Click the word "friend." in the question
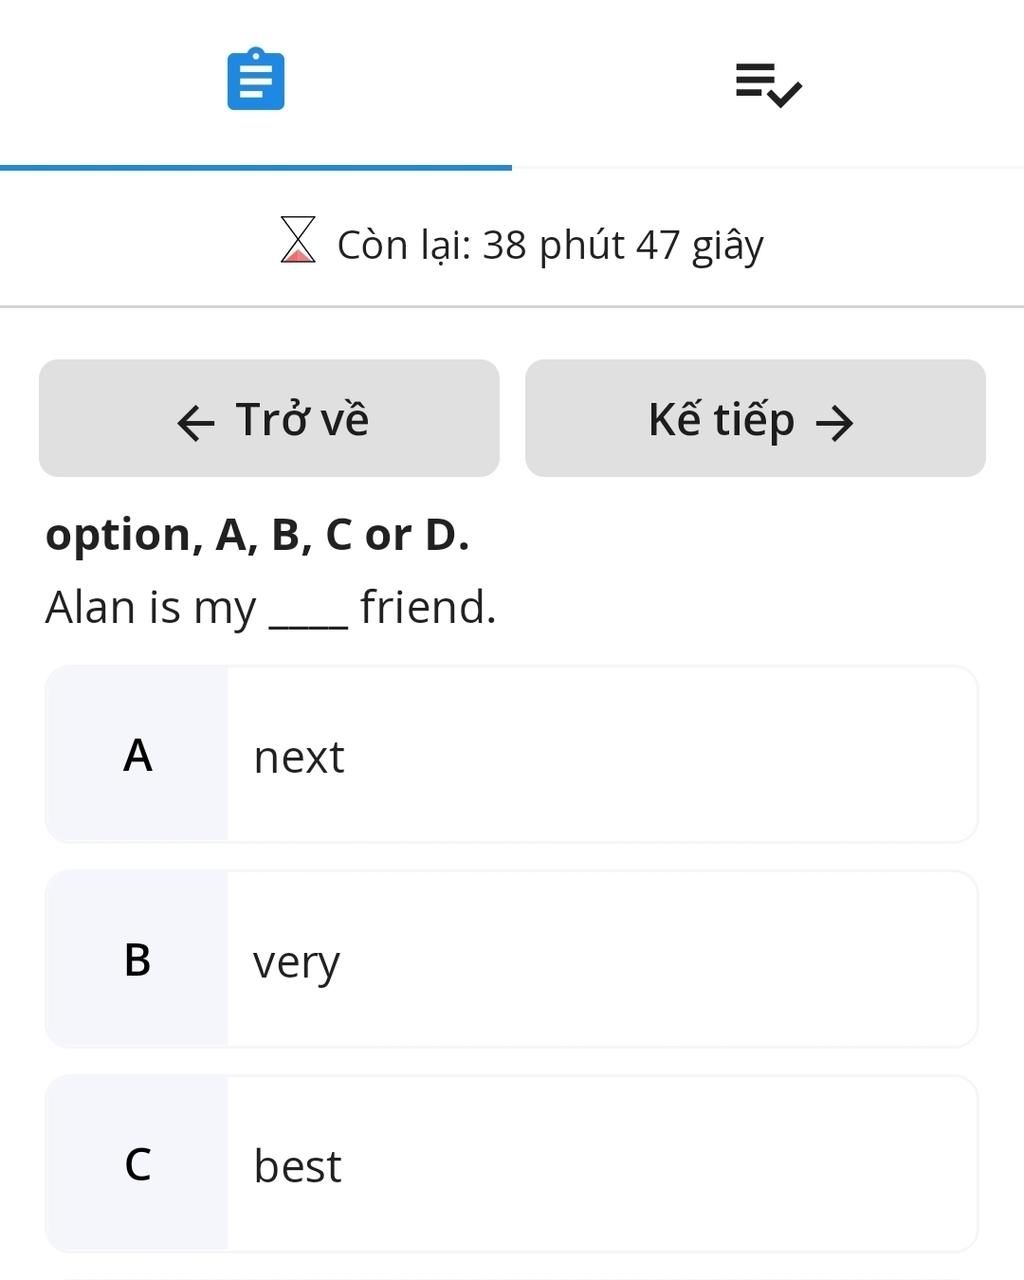This screenshot has width=1024, height=1280. pyautogui.click(x=428, y=607)
